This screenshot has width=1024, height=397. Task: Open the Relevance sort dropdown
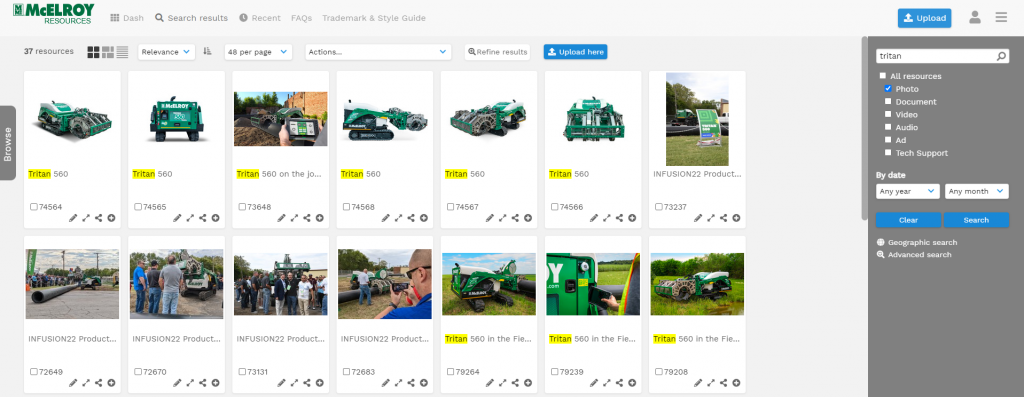(167, 52)
